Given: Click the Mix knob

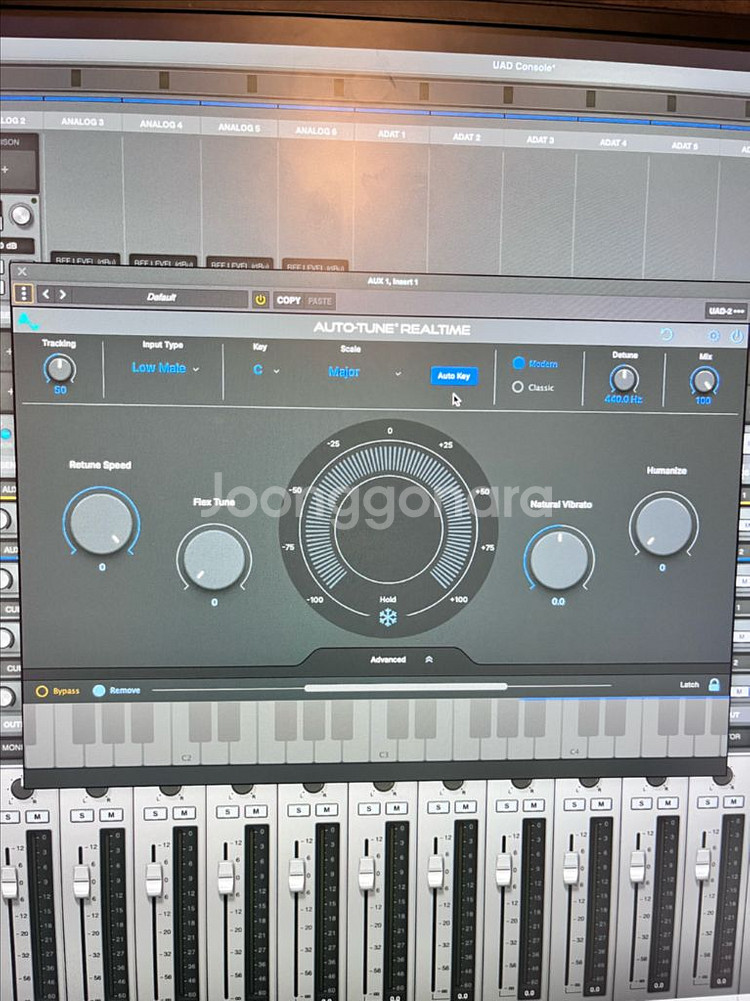Looking at the screenshot, I should pos(704,380).
